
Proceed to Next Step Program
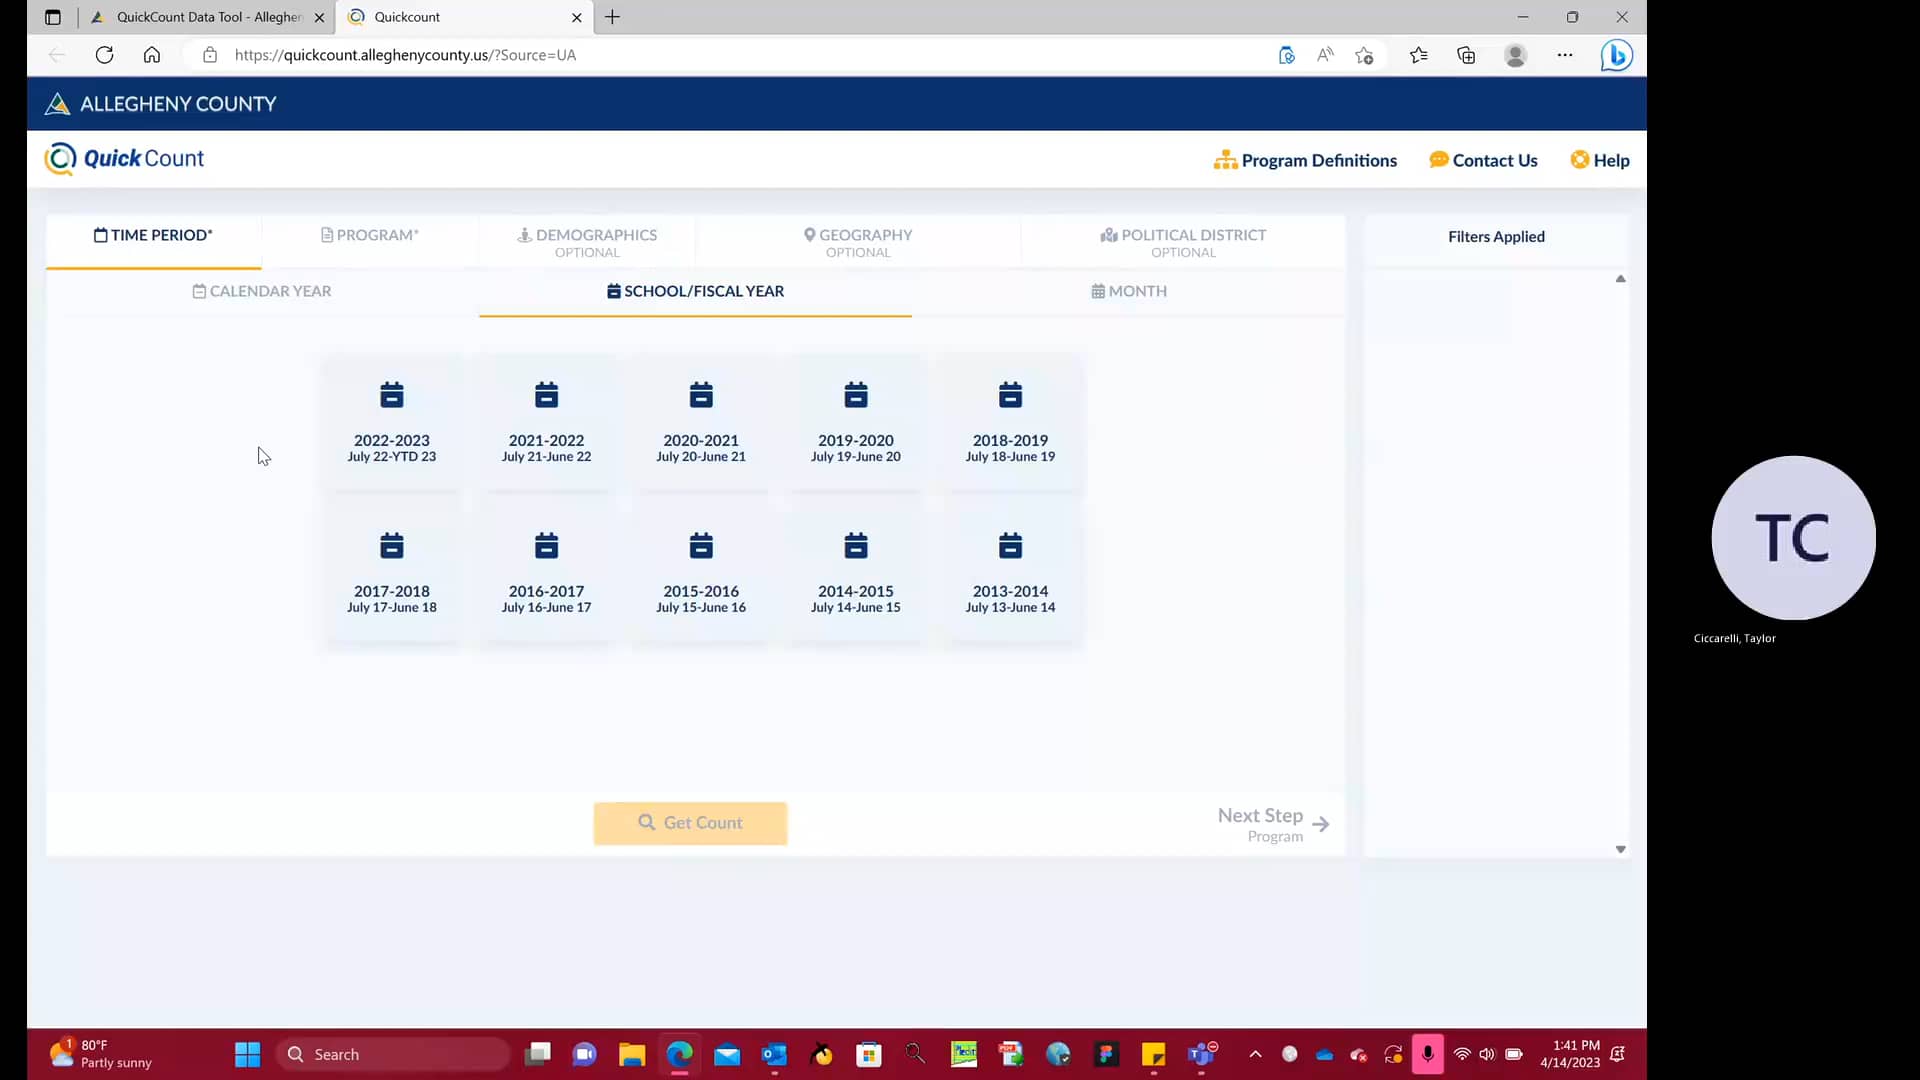[x=1272, y=823]
